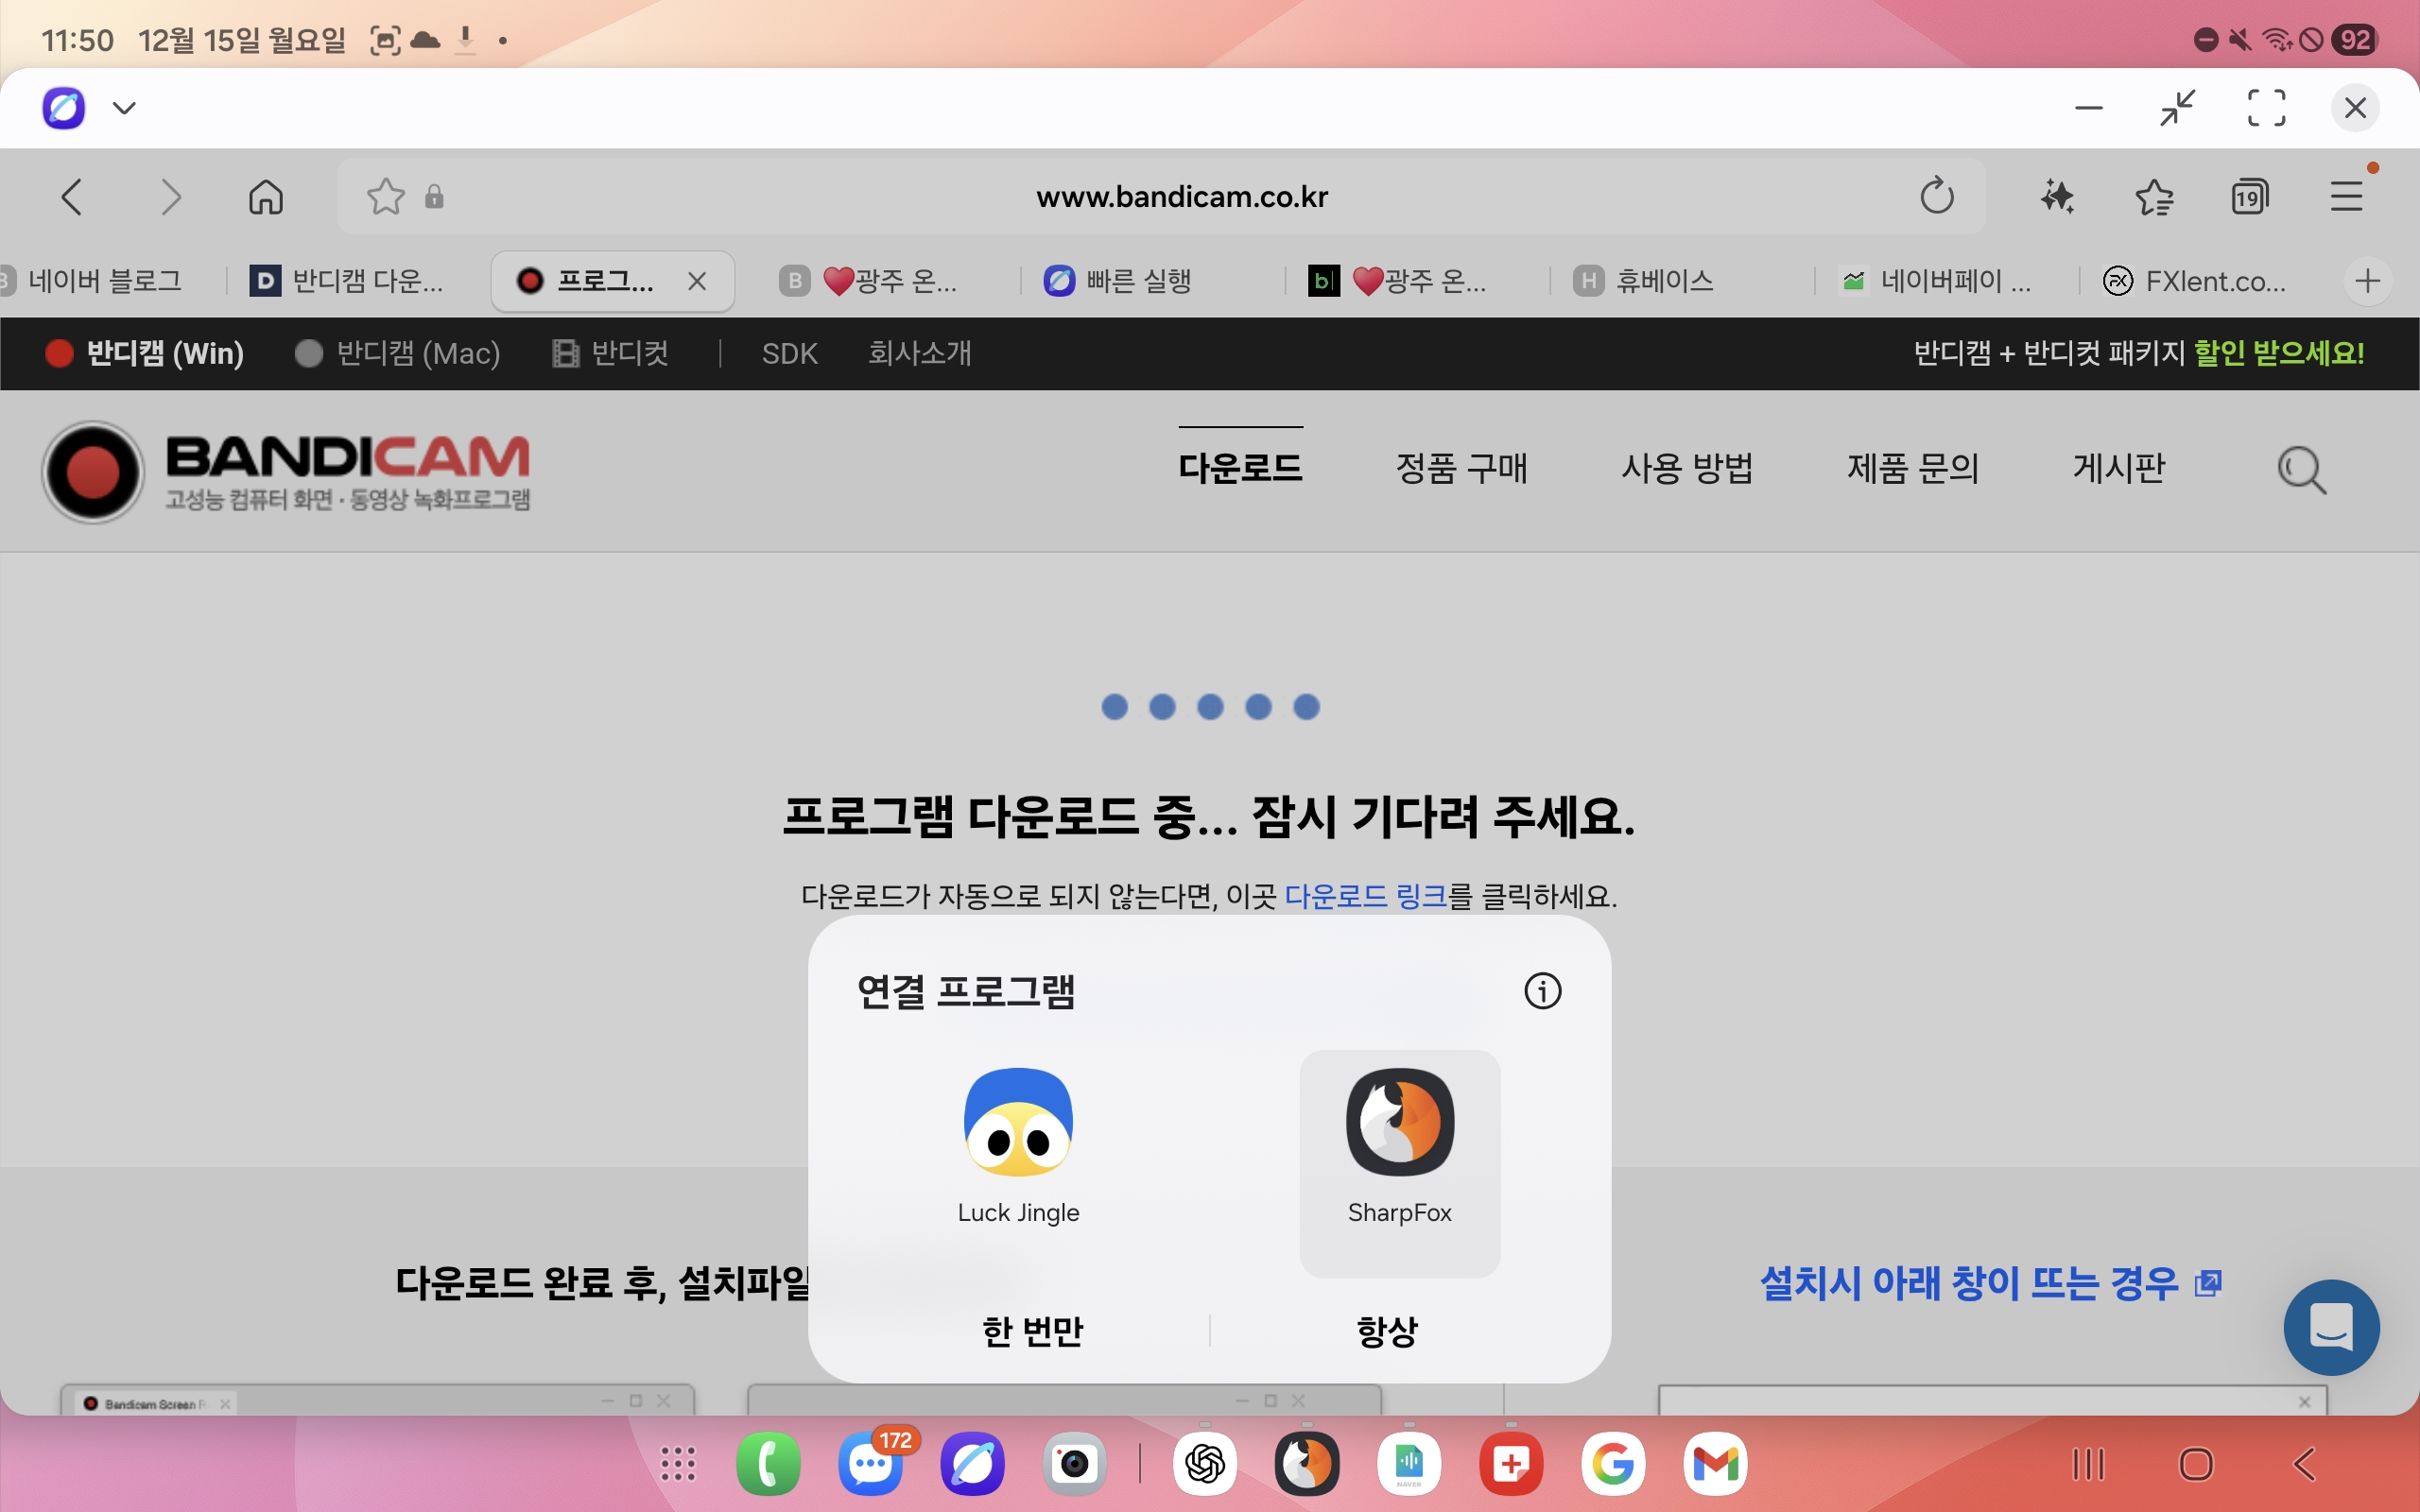Open the browser hamburger menu
The height and width of the screenshot is (1512, 2420).
[x=2346, y=196]
